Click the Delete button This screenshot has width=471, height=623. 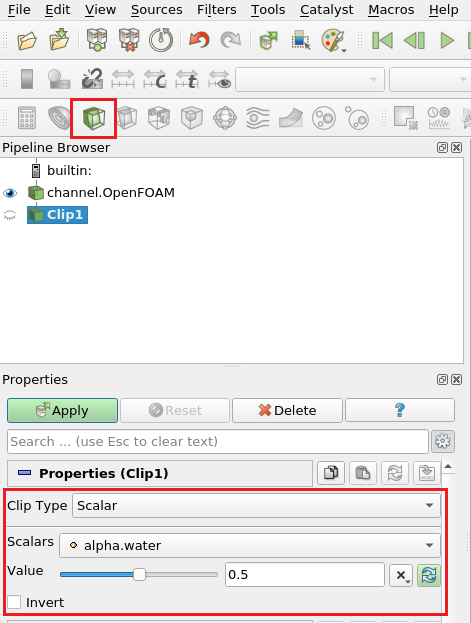[287, 410]
